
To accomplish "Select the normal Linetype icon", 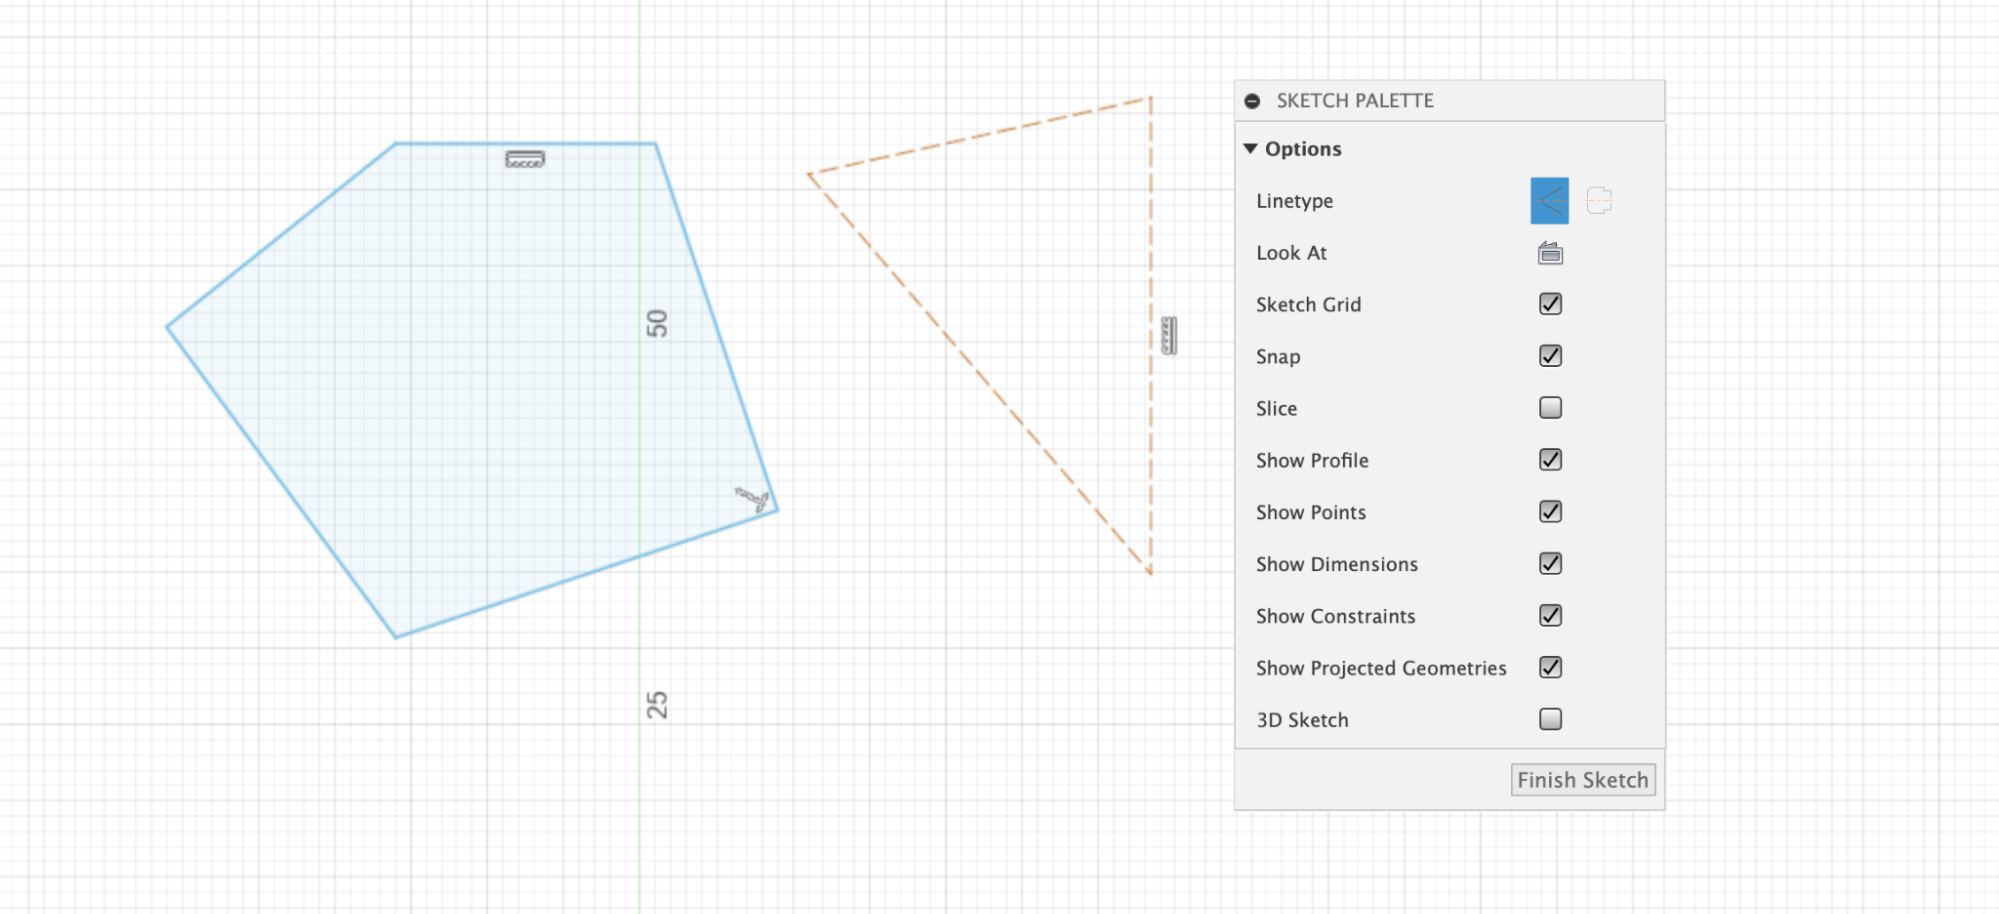I will 1549,201.
